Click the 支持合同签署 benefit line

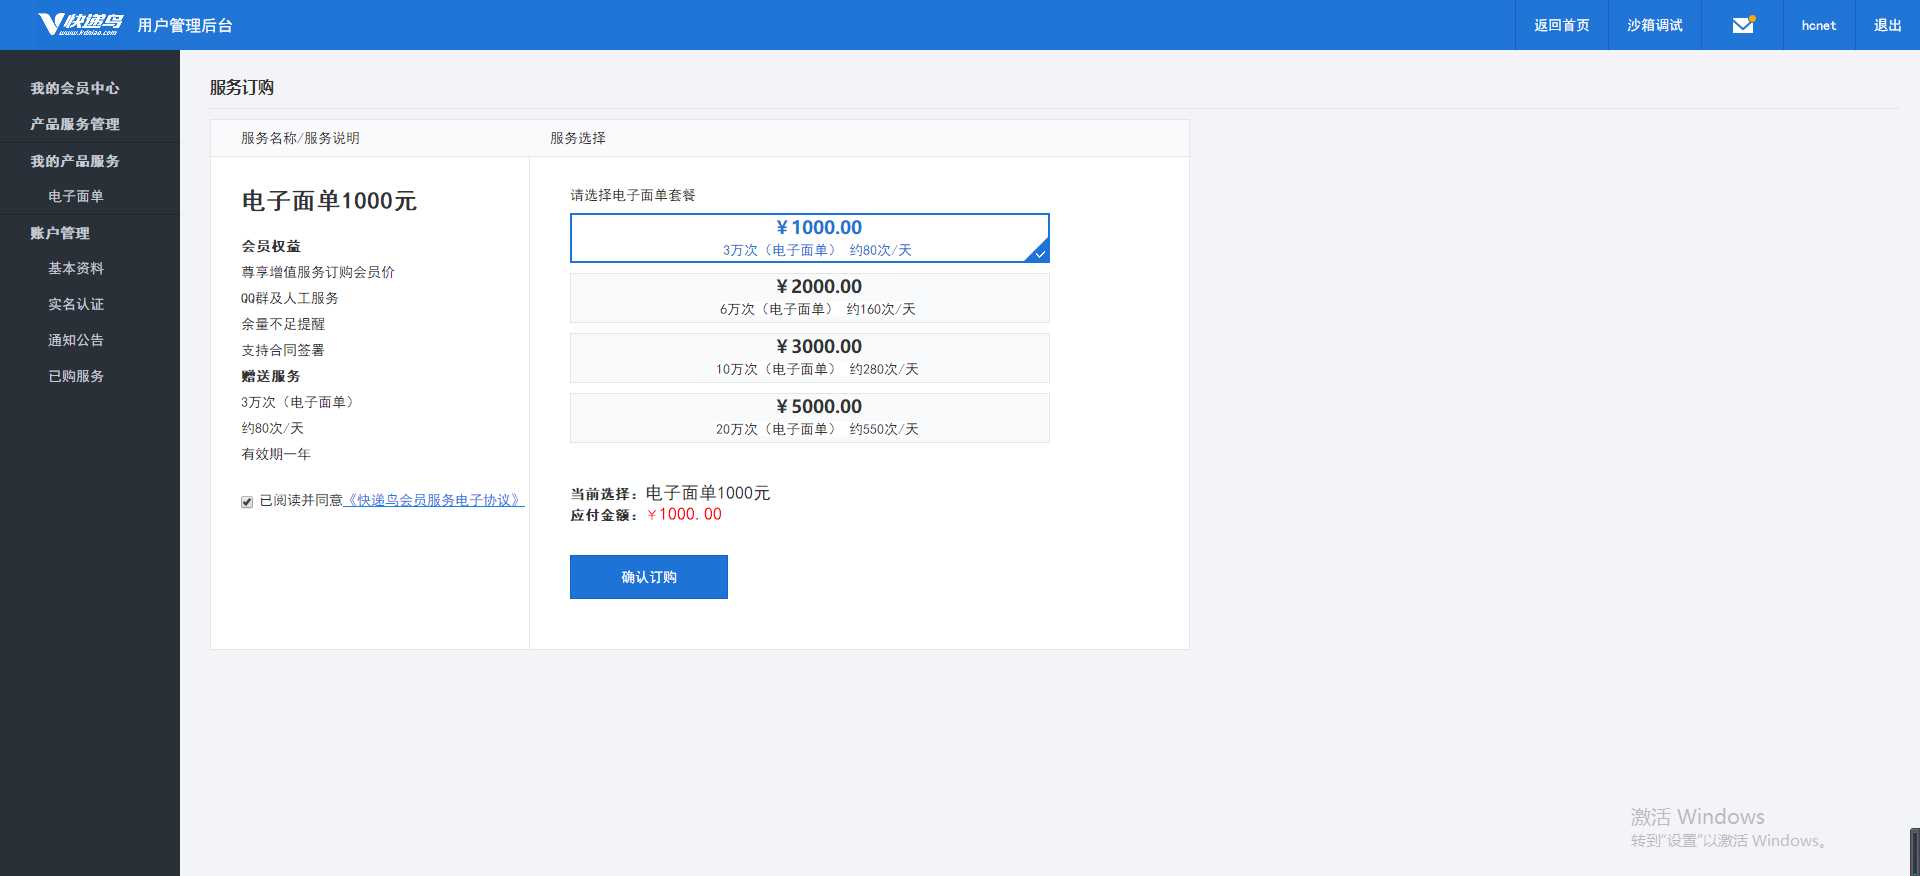[283, 350]
